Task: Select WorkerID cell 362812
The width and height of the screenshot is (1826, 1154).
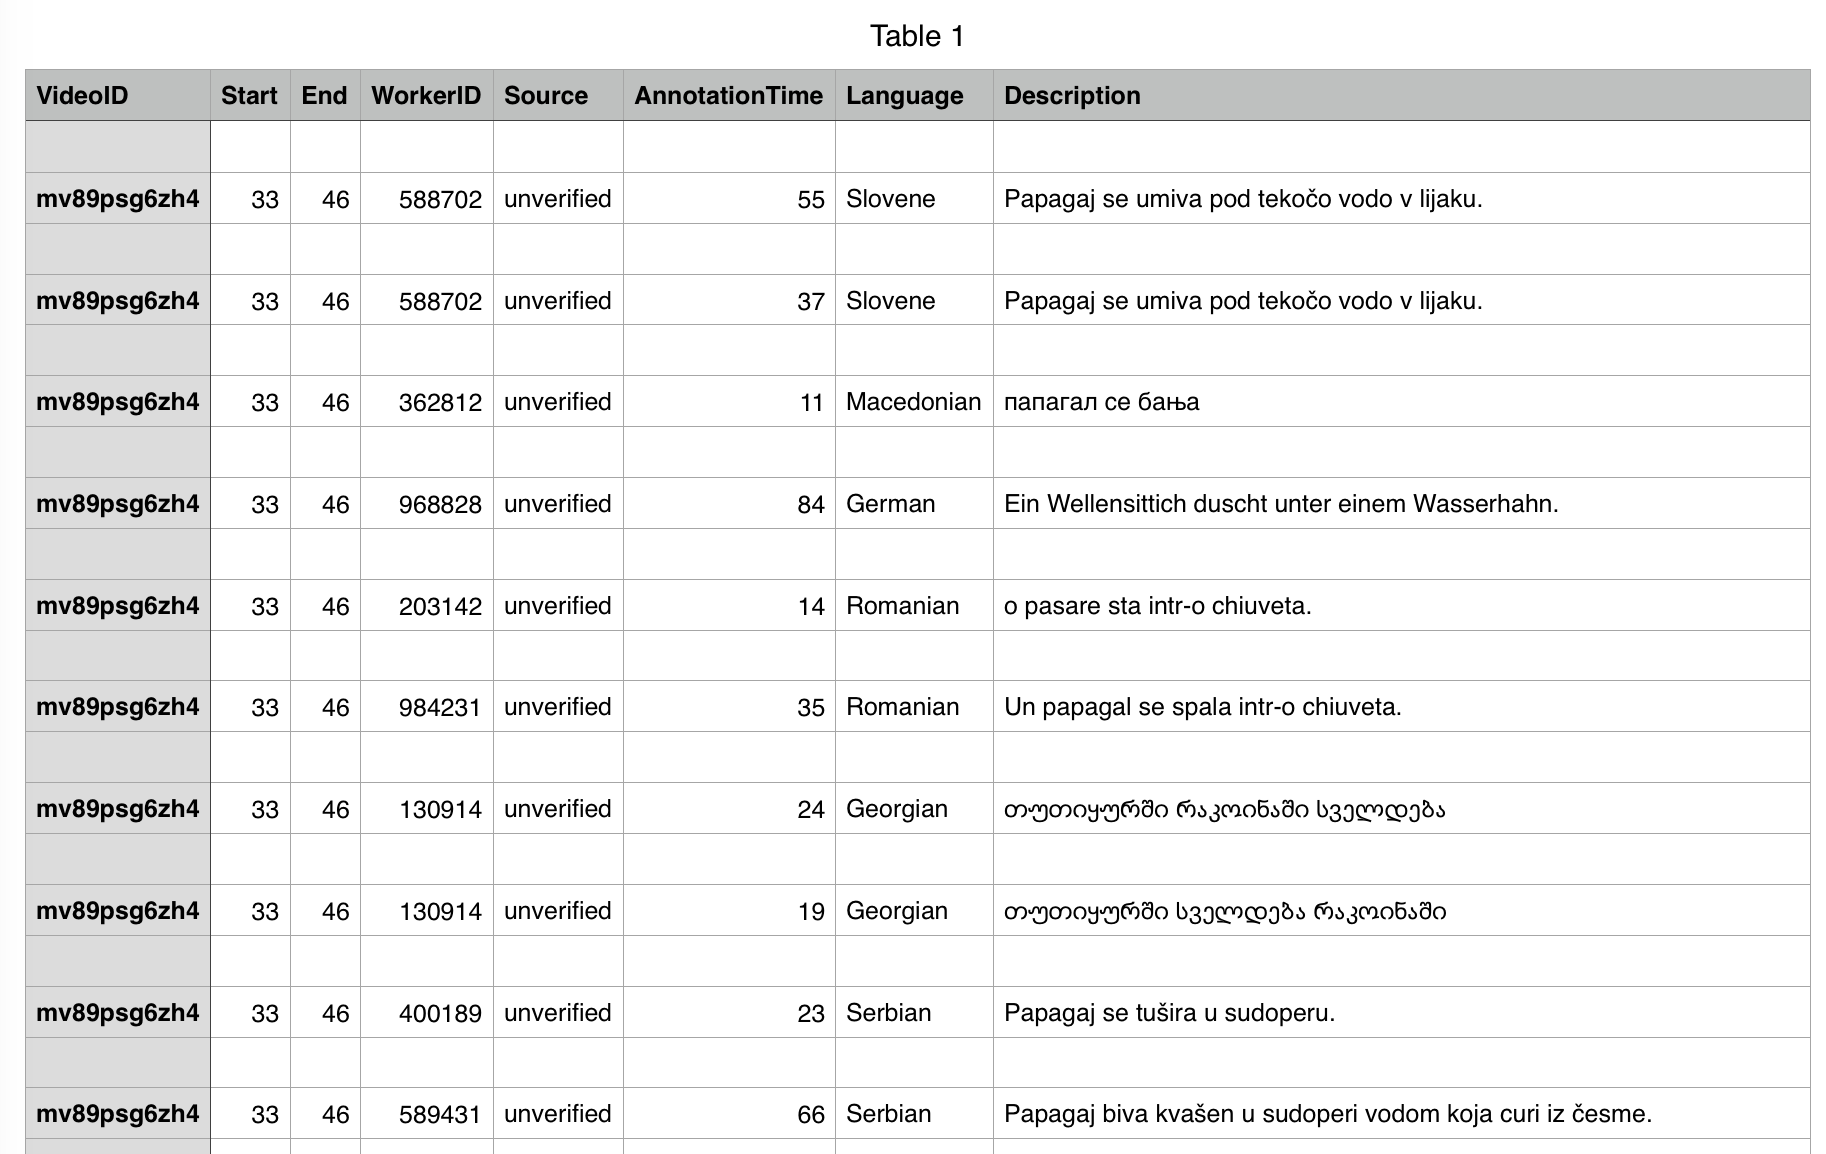Action: click(x=426, y=401)
